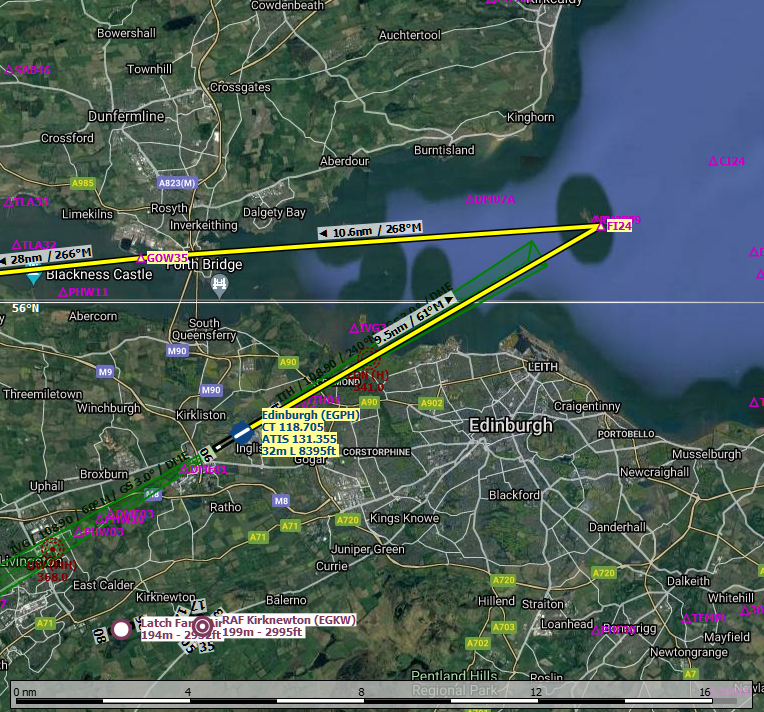Click the UW (HH) NDB symbol
This screenshot has width=764, height=712.
(53, 549)
